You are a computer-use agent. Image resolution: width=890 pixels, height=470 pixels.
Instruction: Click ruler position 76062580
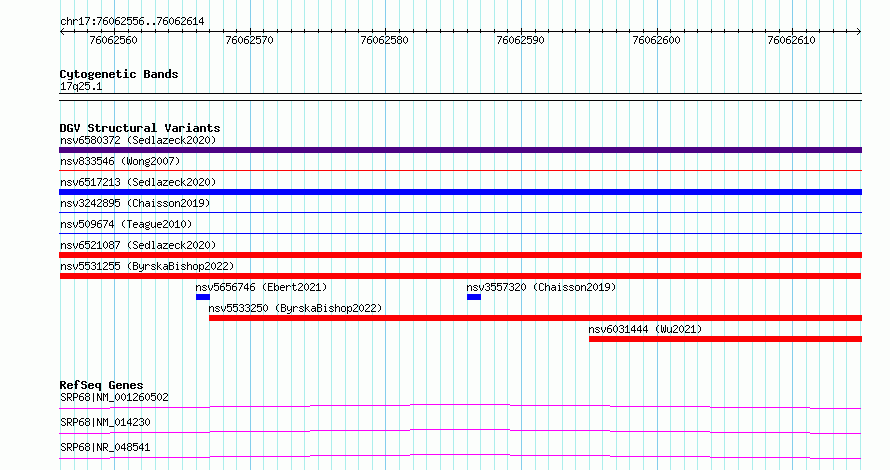coord(384,40)
